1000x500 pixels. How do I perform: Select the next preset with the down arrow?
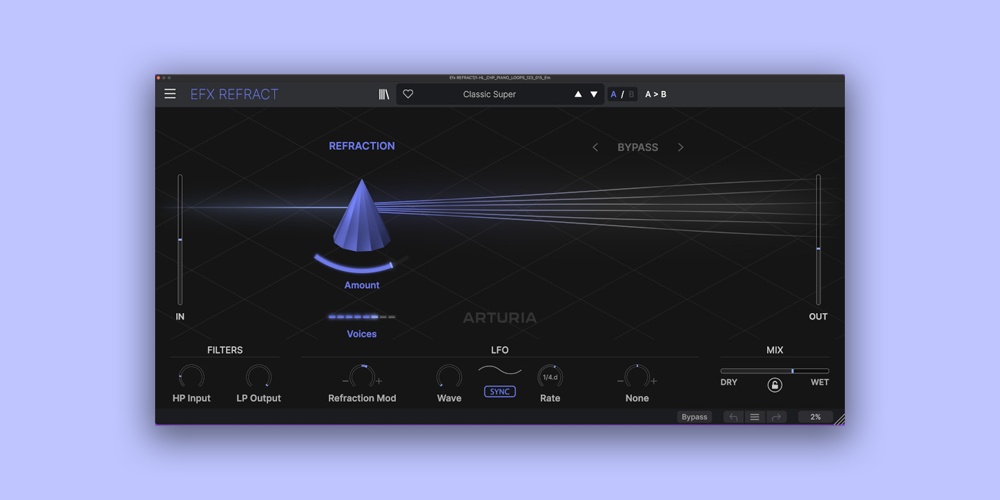point(594,94)
